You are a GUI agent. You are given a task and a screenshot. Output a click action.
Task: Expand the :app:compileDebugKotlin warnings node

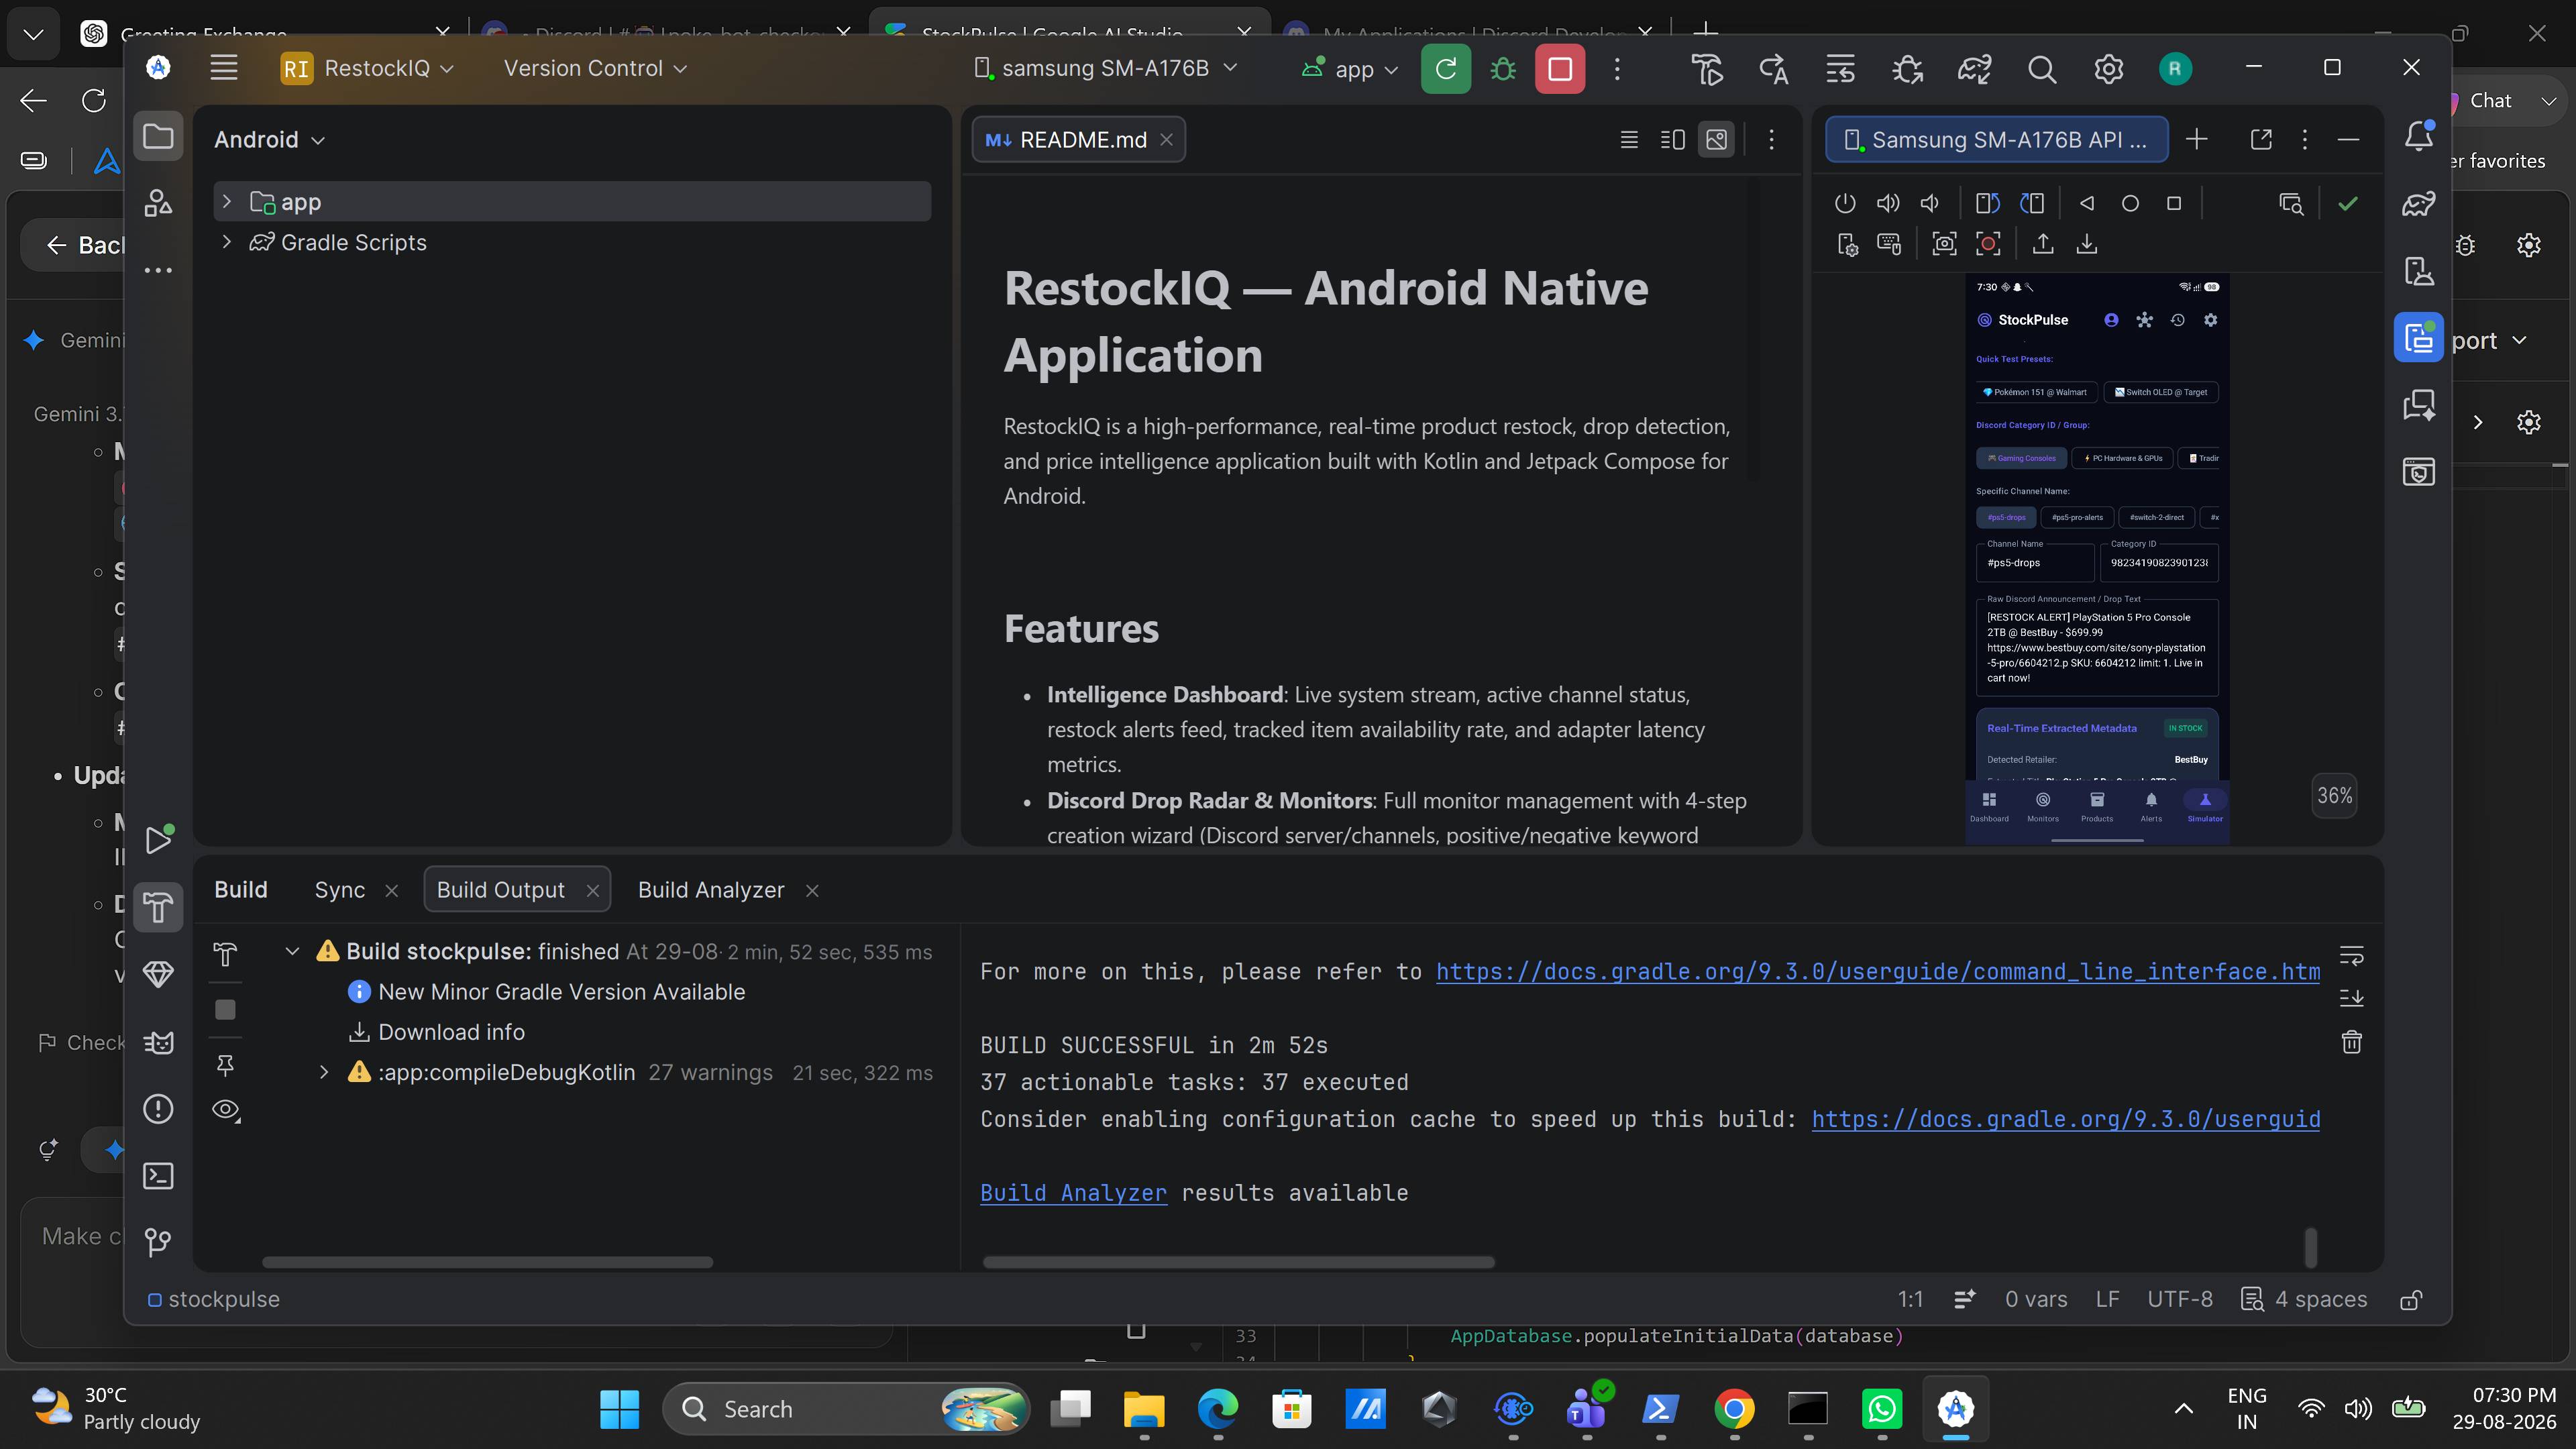324,1072
